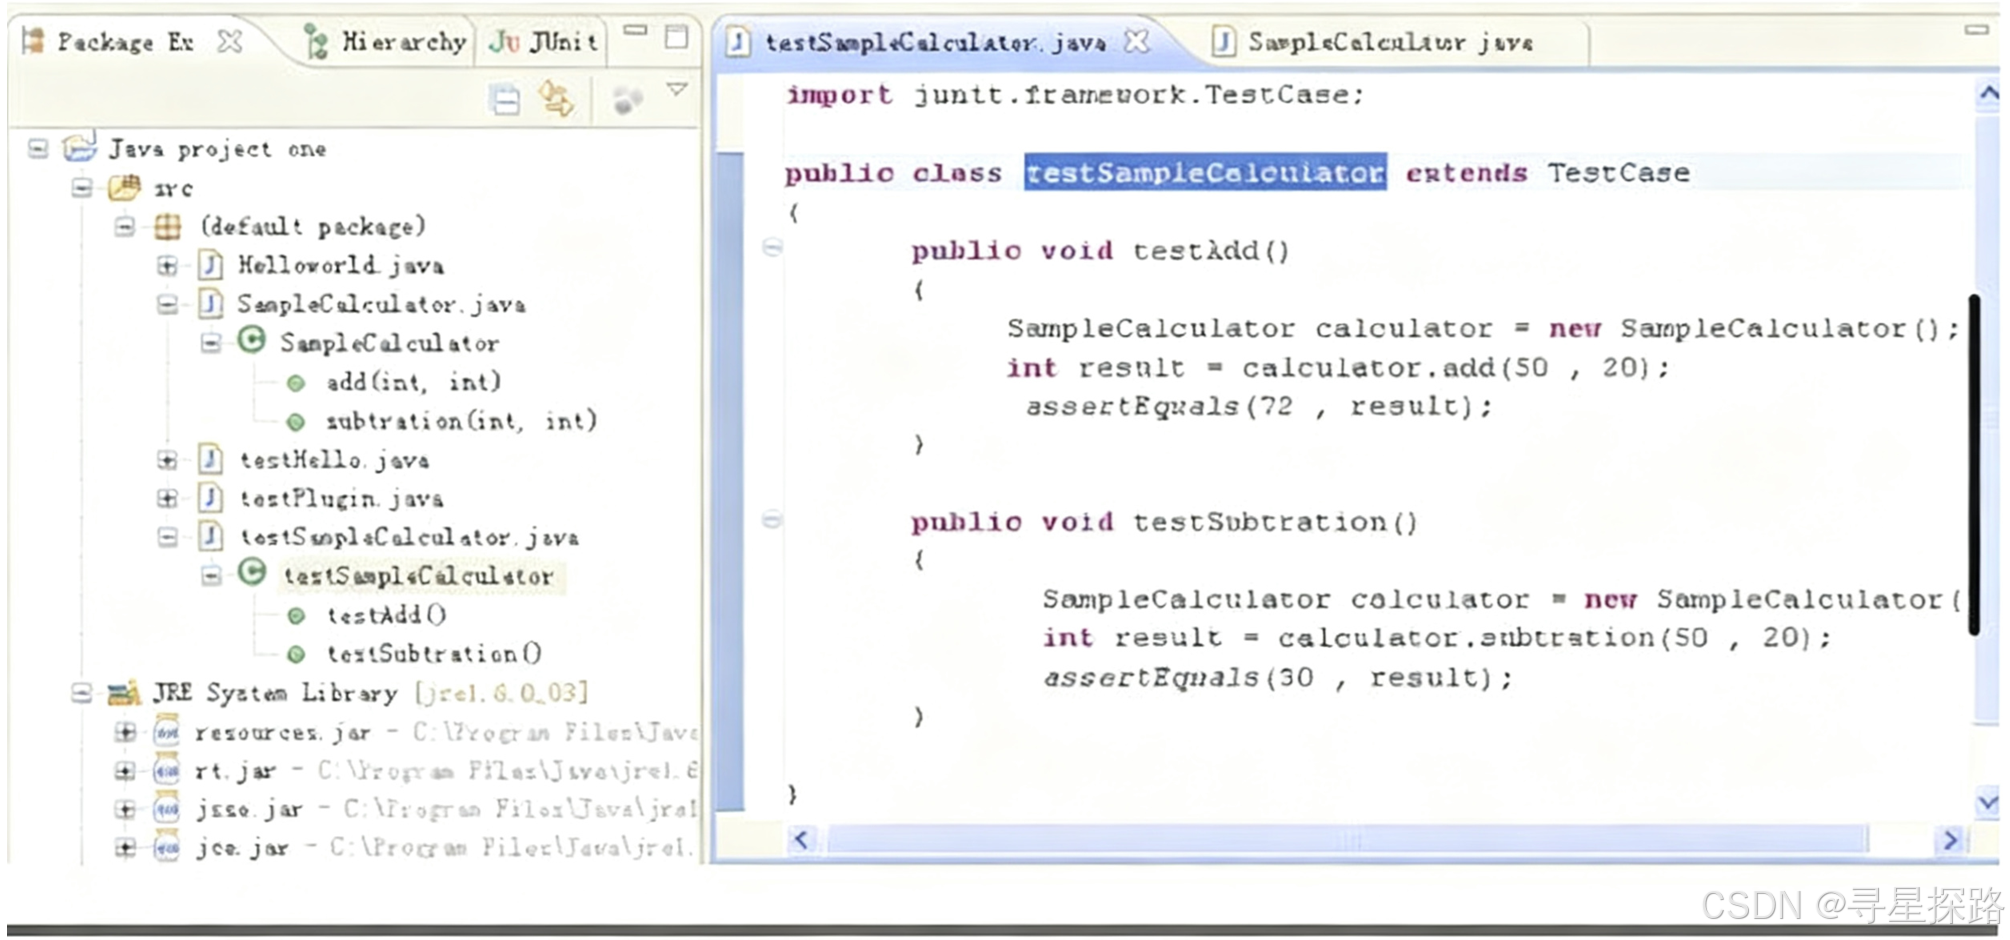The width and height of the screenshot is (2010, 940).
Task: Select the add(int, int) method in tree
Action: 413,382
